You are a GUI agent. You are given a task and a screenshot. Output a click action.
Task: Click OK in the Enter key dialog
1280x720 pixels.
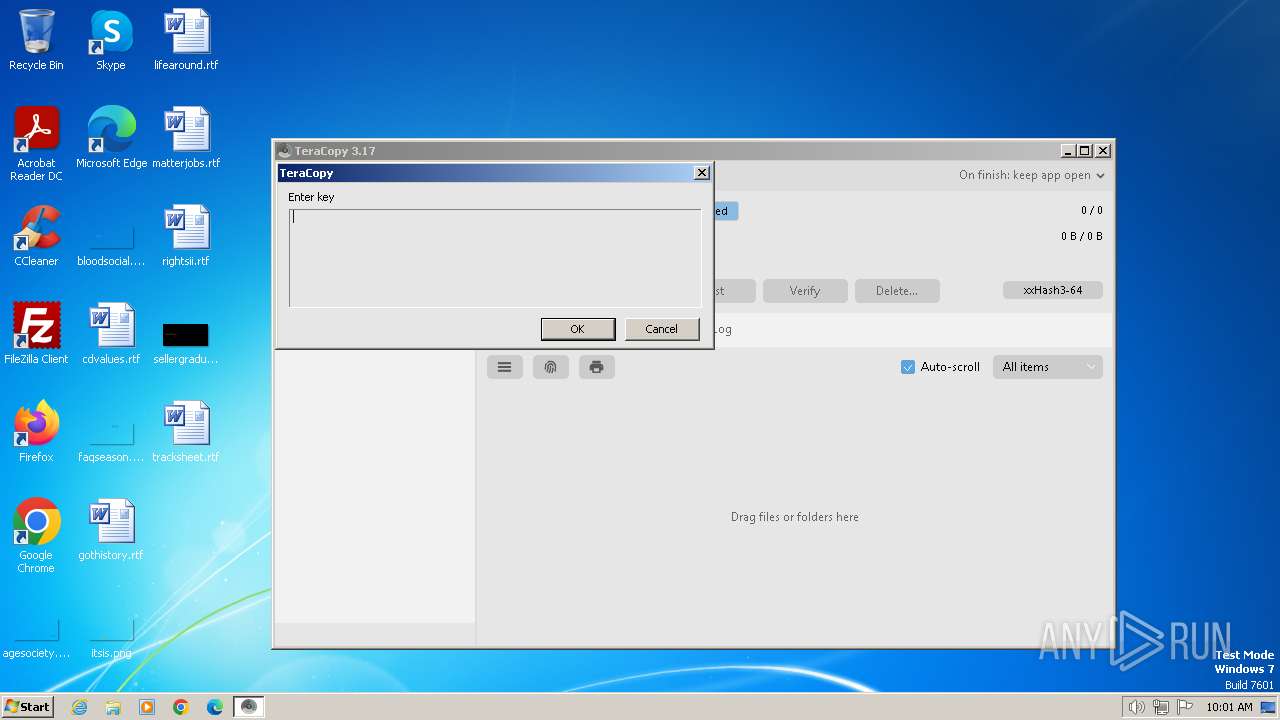coord(578,329)
